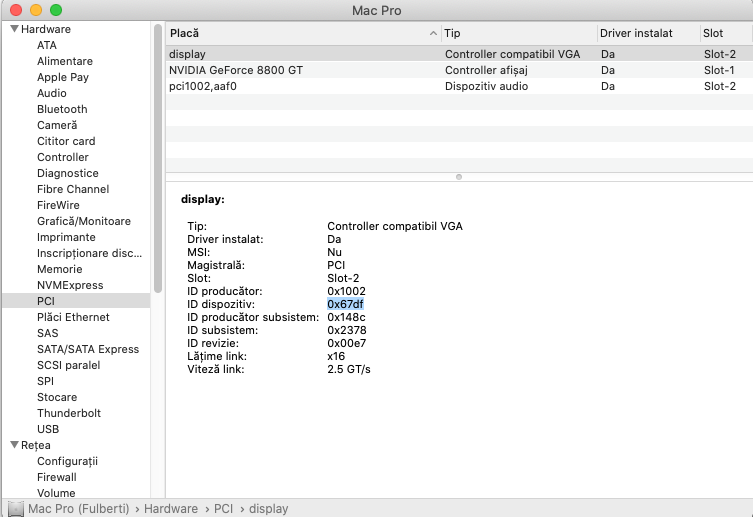Open the Bluetooth category
753x517 pixels.
coord(62,109)
